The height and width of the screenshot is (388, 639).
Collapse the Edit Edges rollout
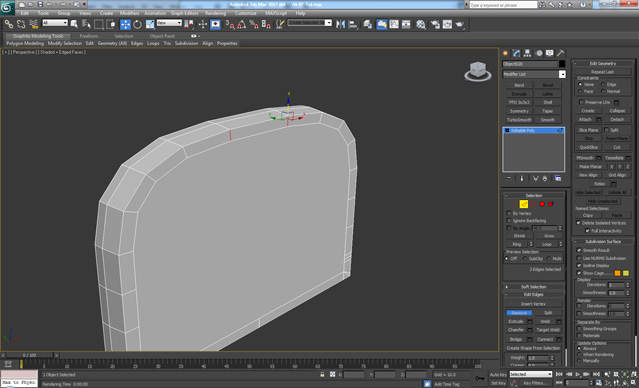pos(534,294)
